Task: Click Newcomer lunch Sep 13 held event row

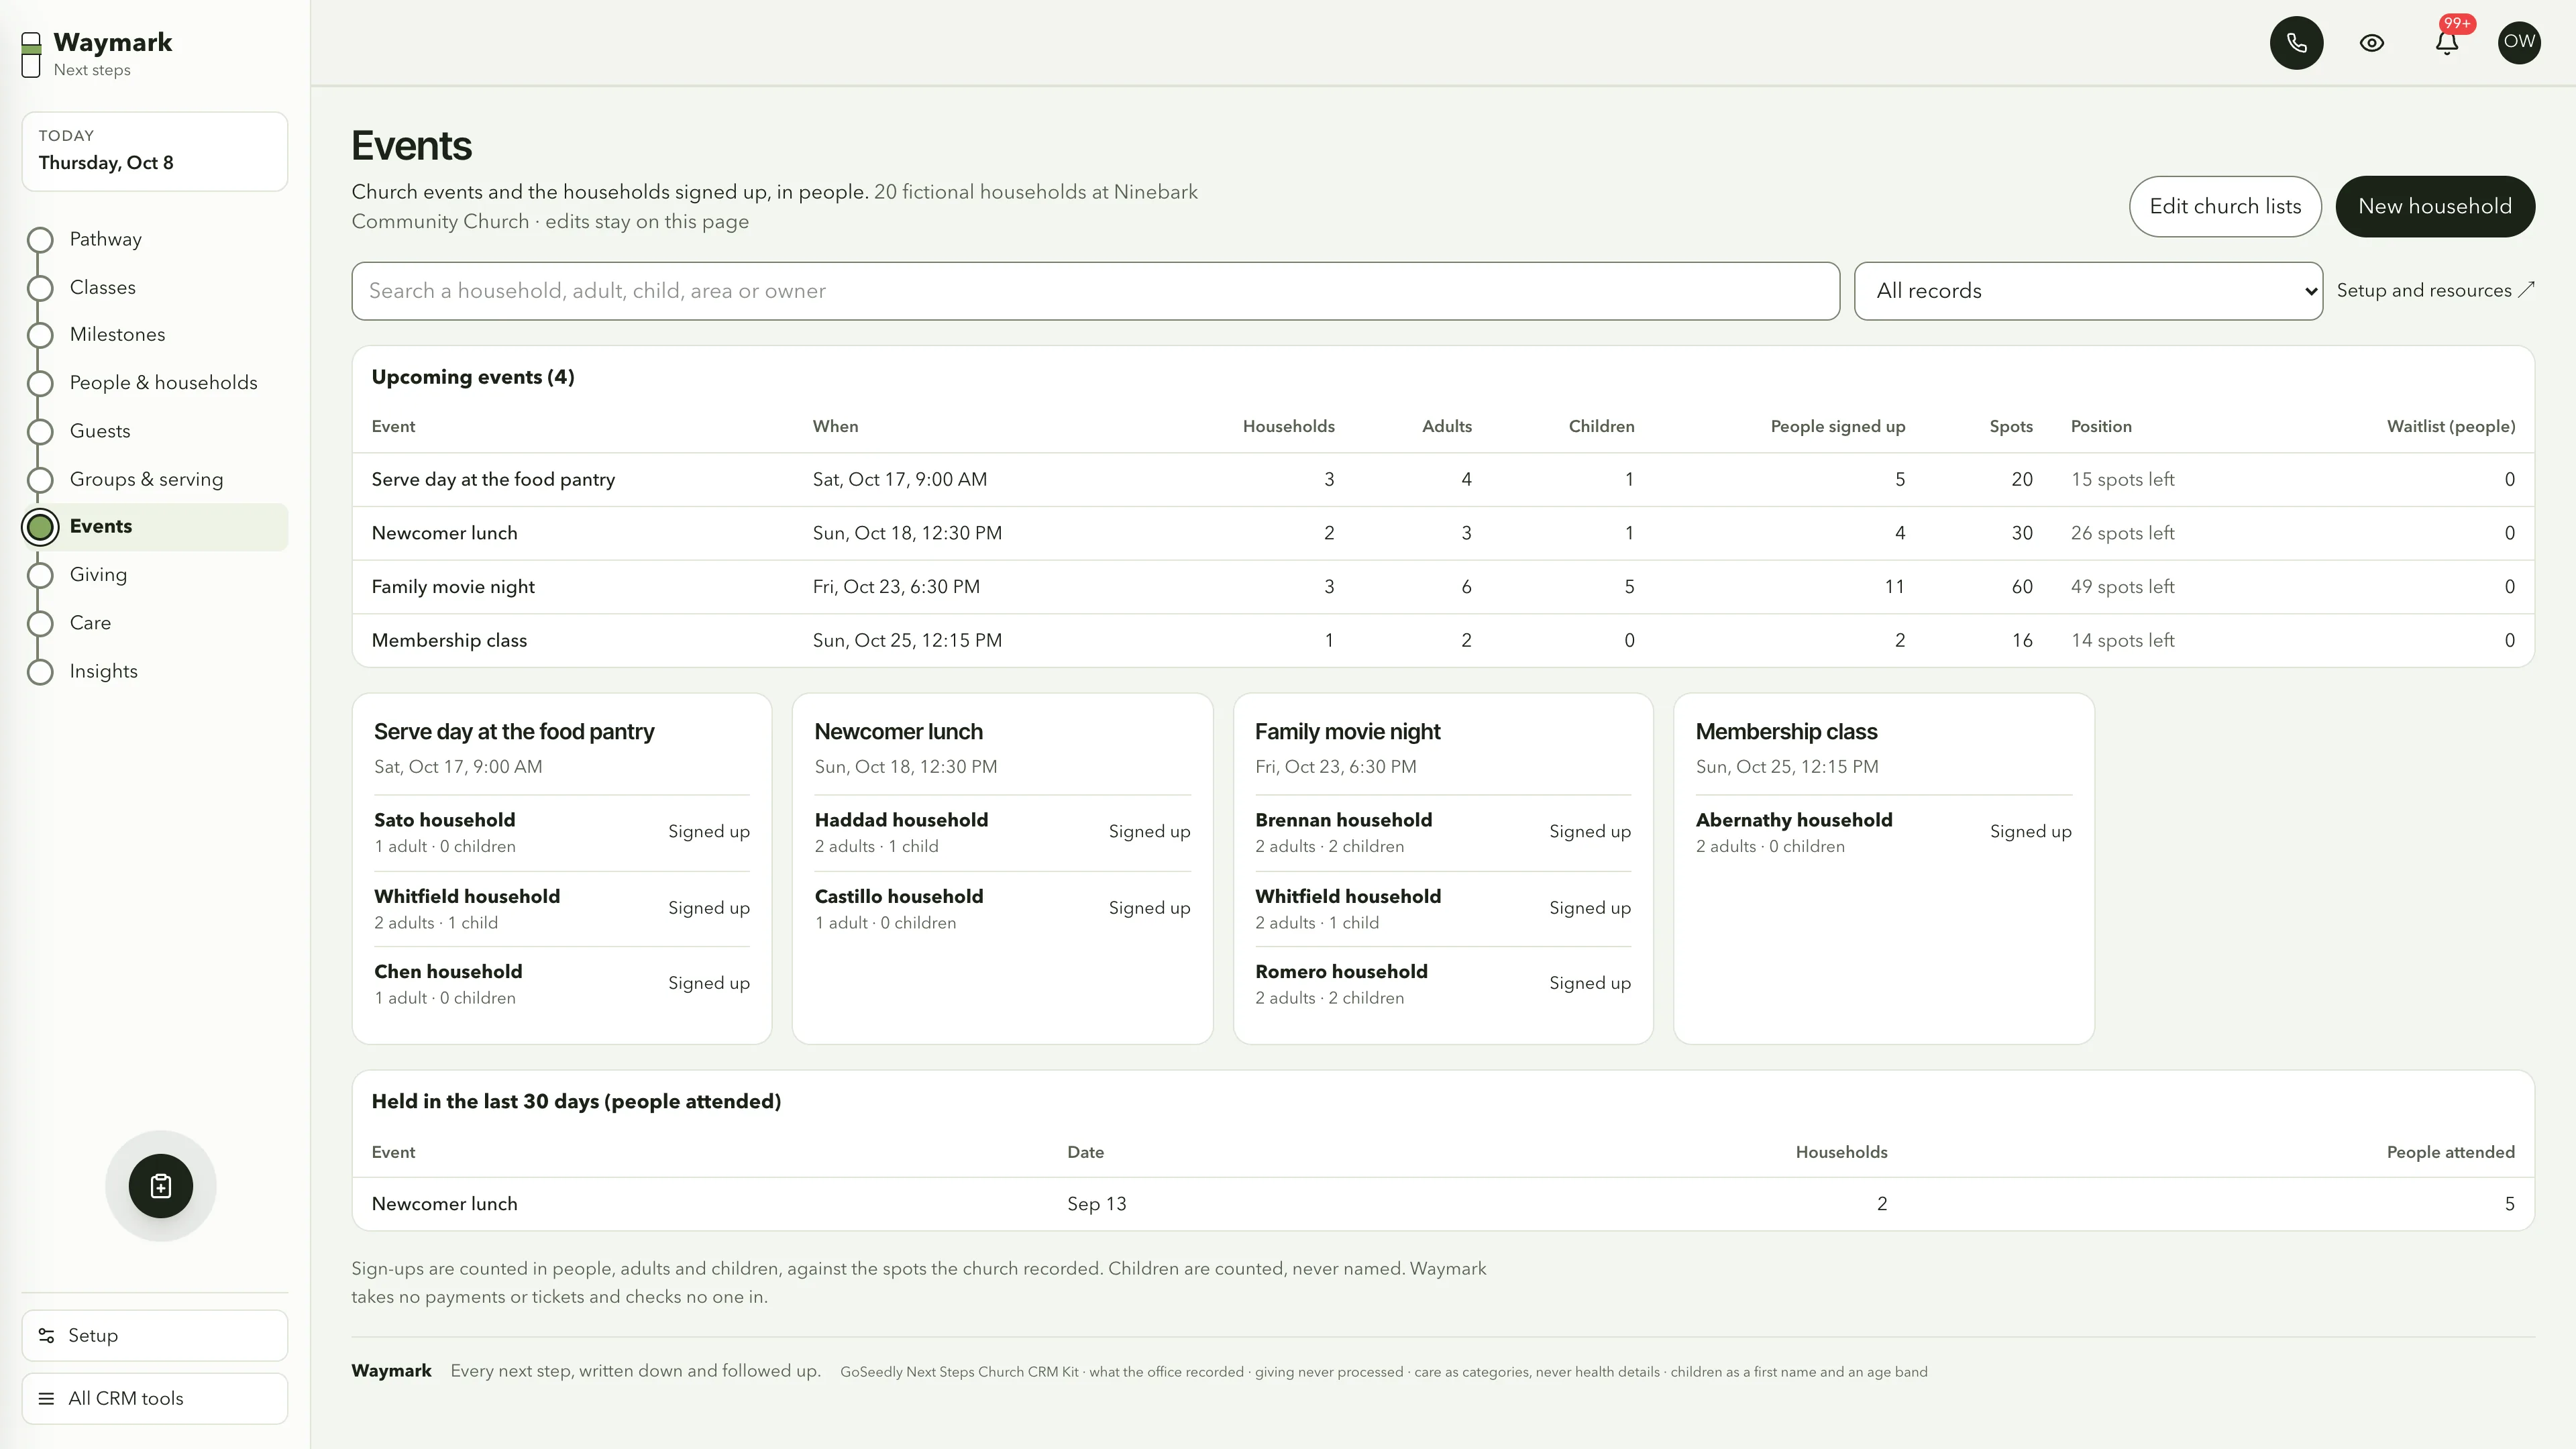Action: point(1443,1204)
